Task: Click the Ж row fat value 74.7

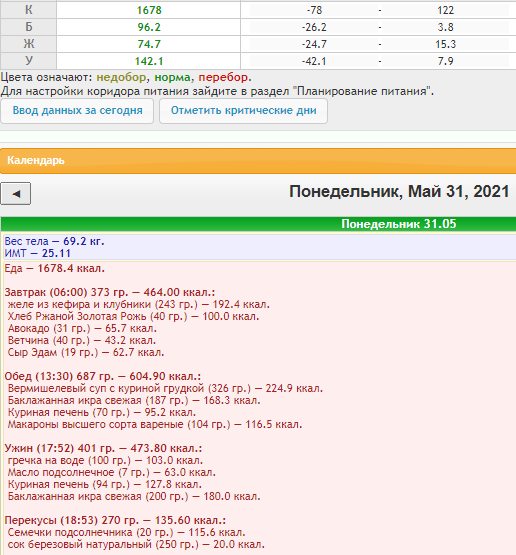Action: point(149,44)
